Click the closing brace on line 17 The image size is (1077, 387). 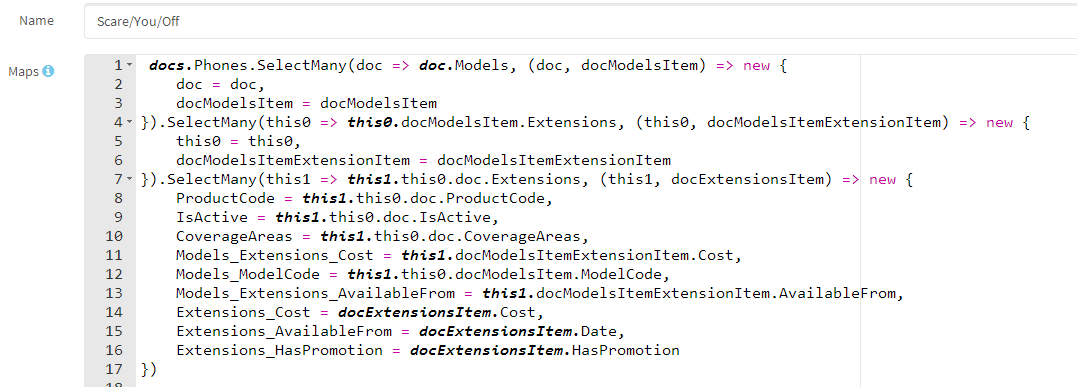coord(144,370)
